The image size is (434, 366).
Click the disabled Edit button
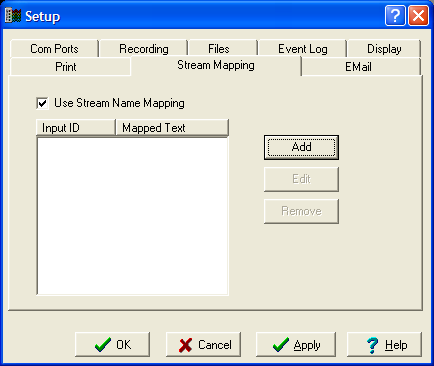pyautogui.click(x=301, y=179)
